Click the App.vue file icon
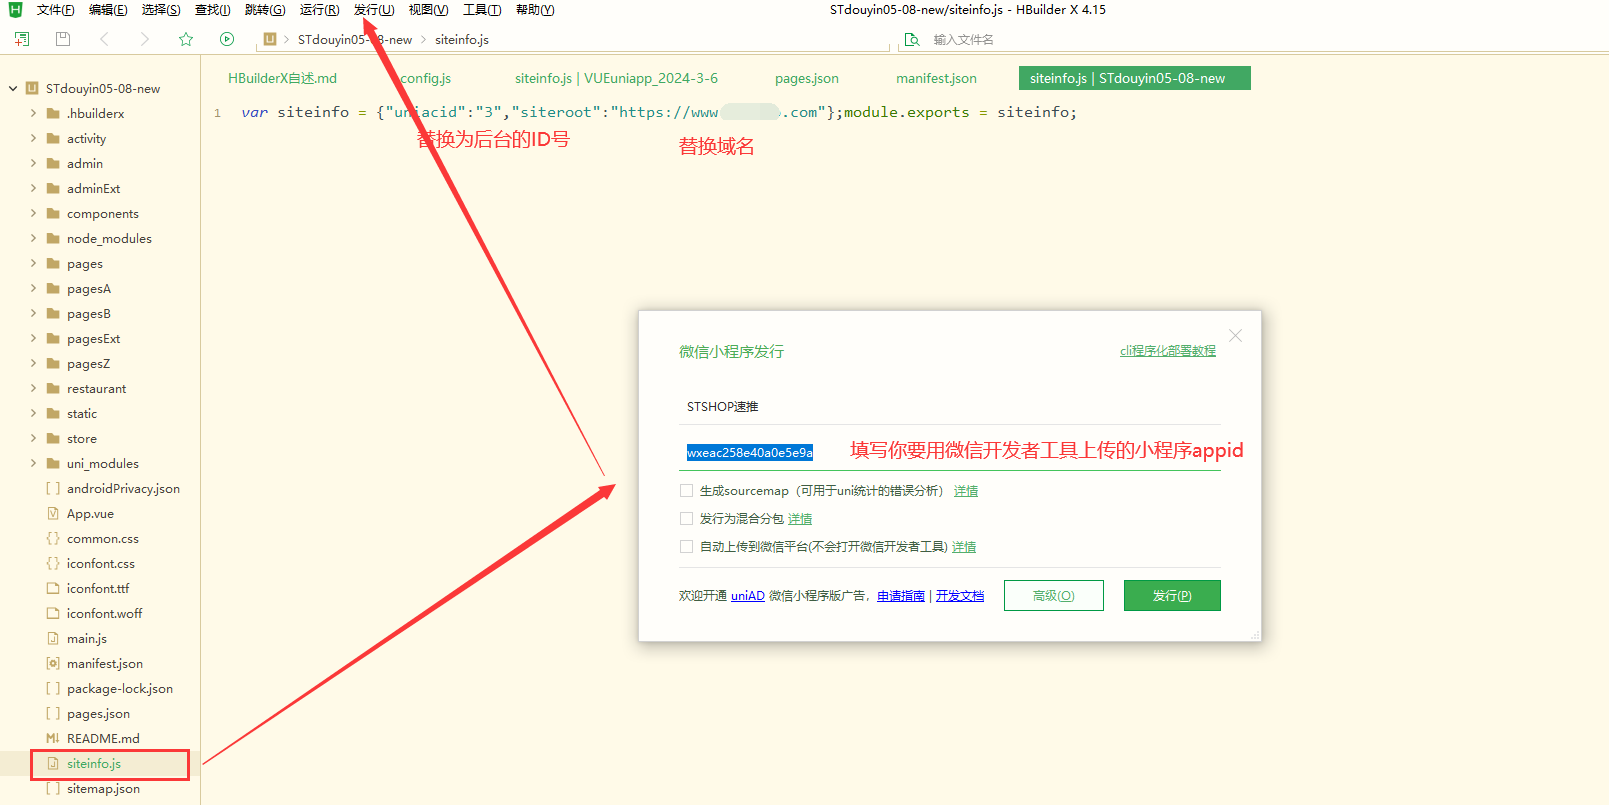 pyautogui.click(x=53, y=513)
